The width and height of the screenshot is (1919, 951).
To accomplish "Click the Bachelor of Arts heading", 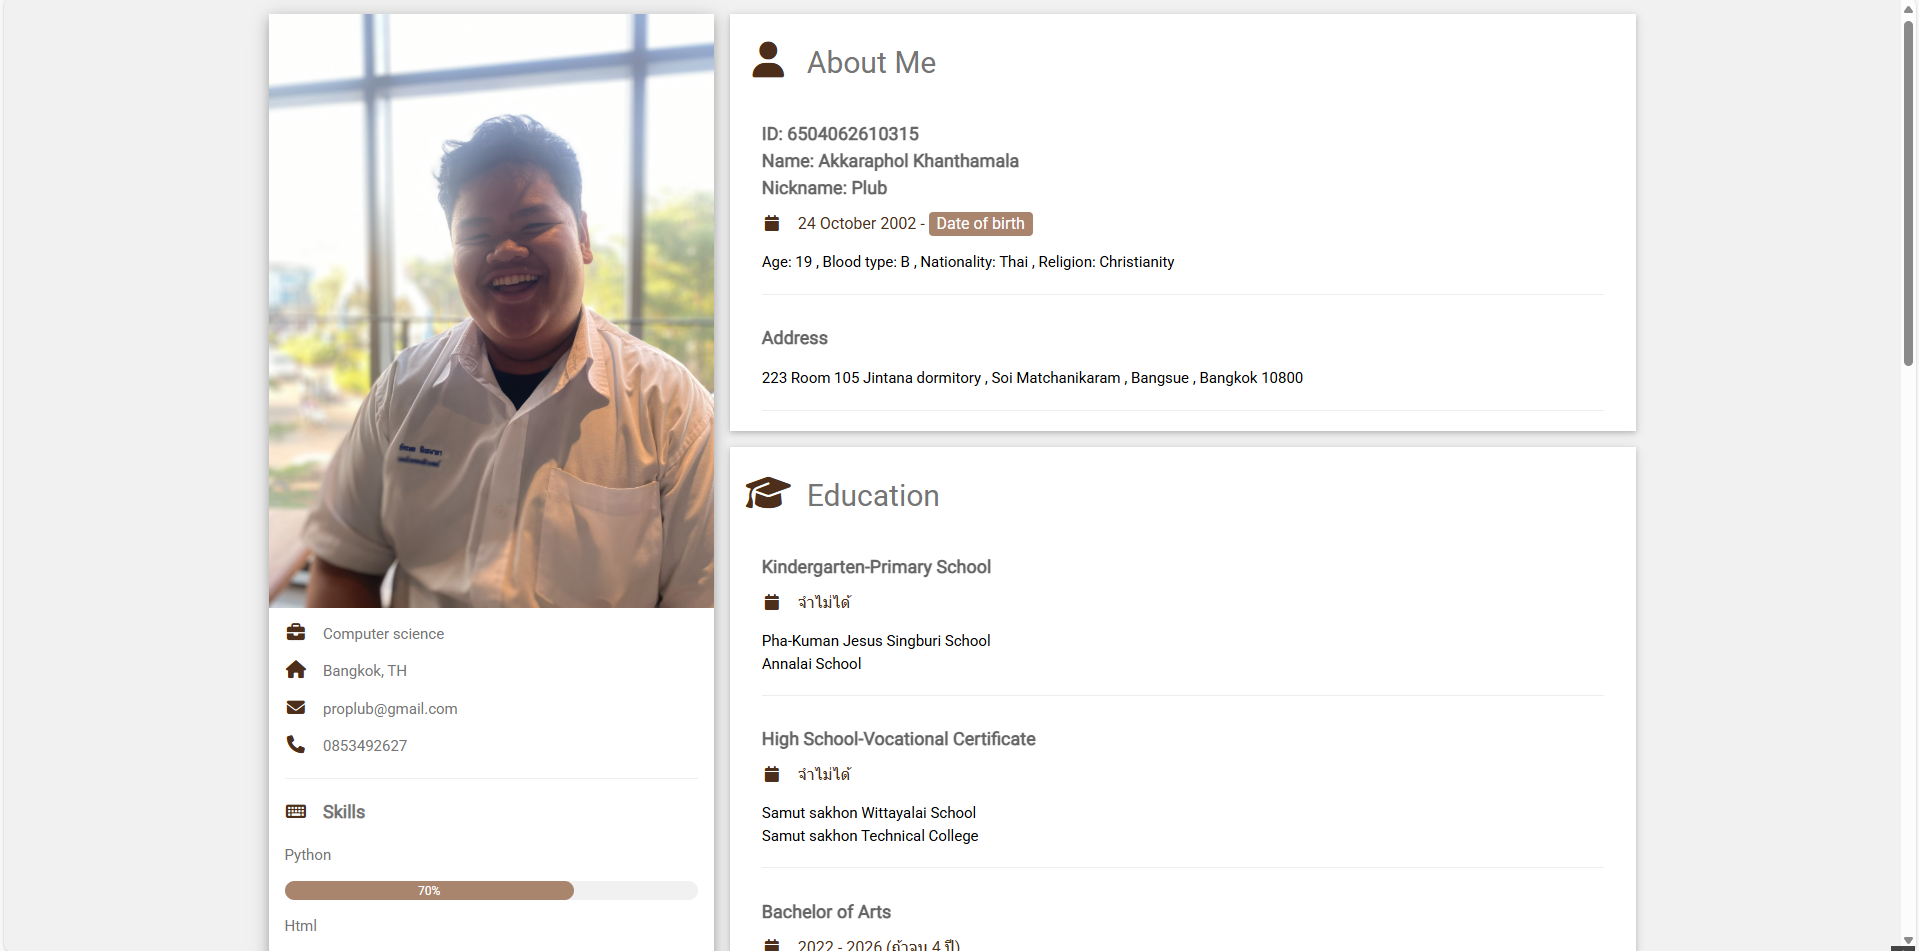I will pyautogui.click(x=826, y=912).
